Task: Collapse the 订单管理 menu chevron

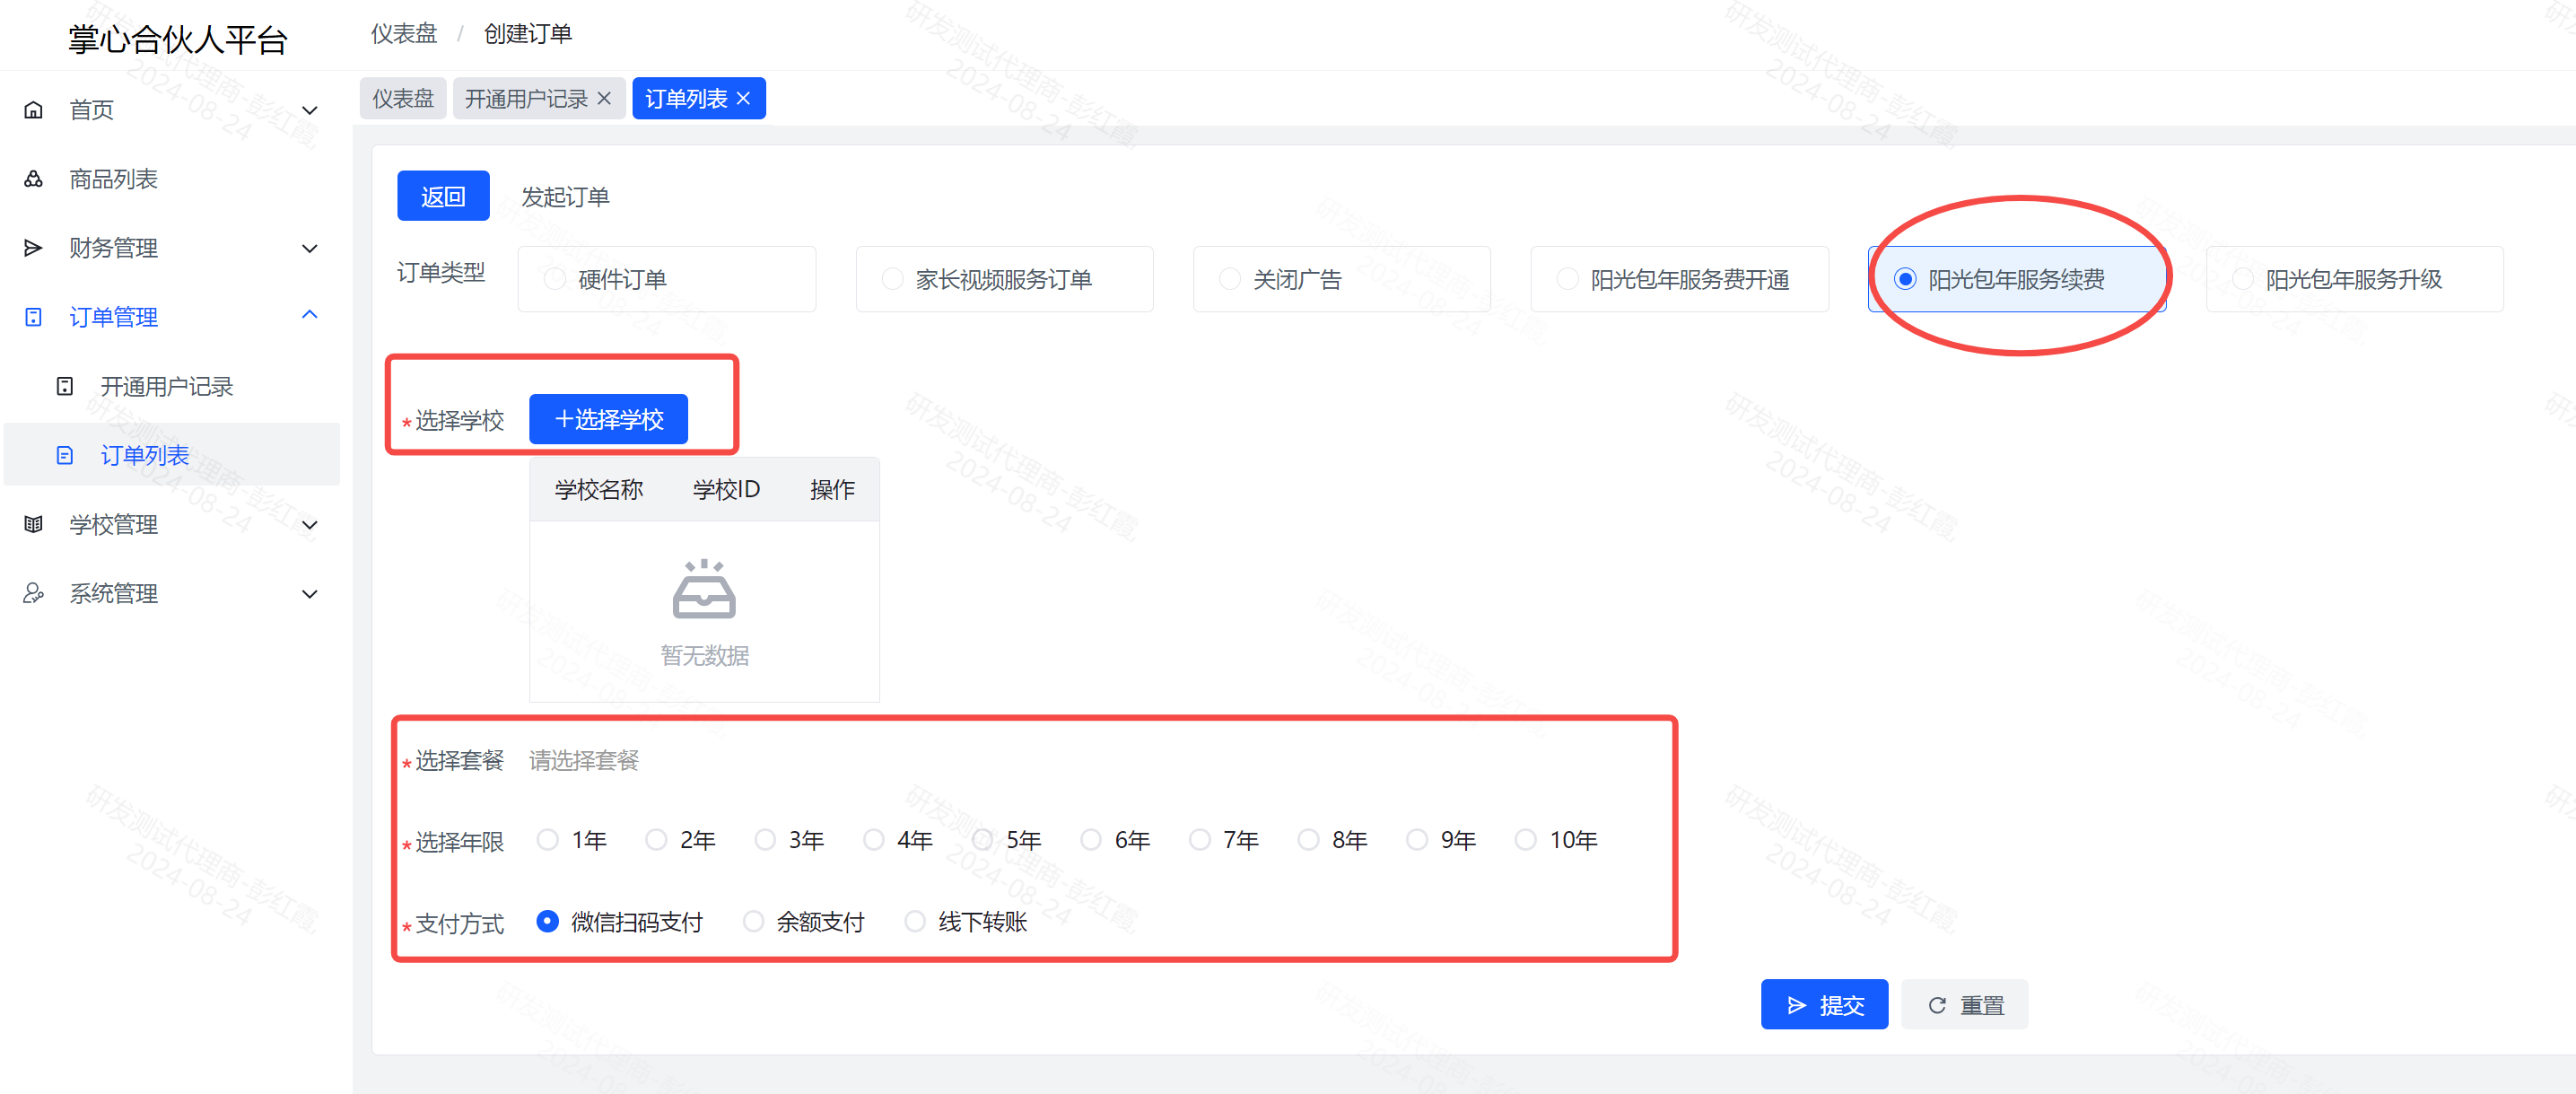Action: (x=310, y=316)
